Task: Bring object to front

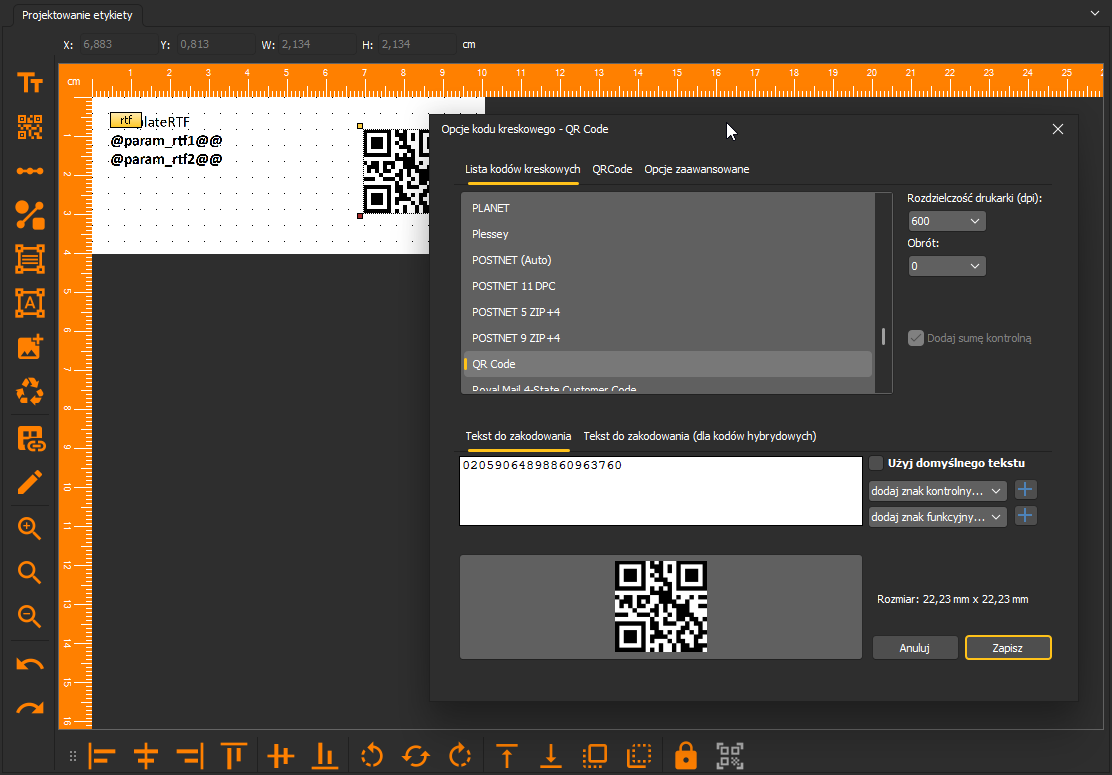Action: pyautogui.click(x=506, y=756)
